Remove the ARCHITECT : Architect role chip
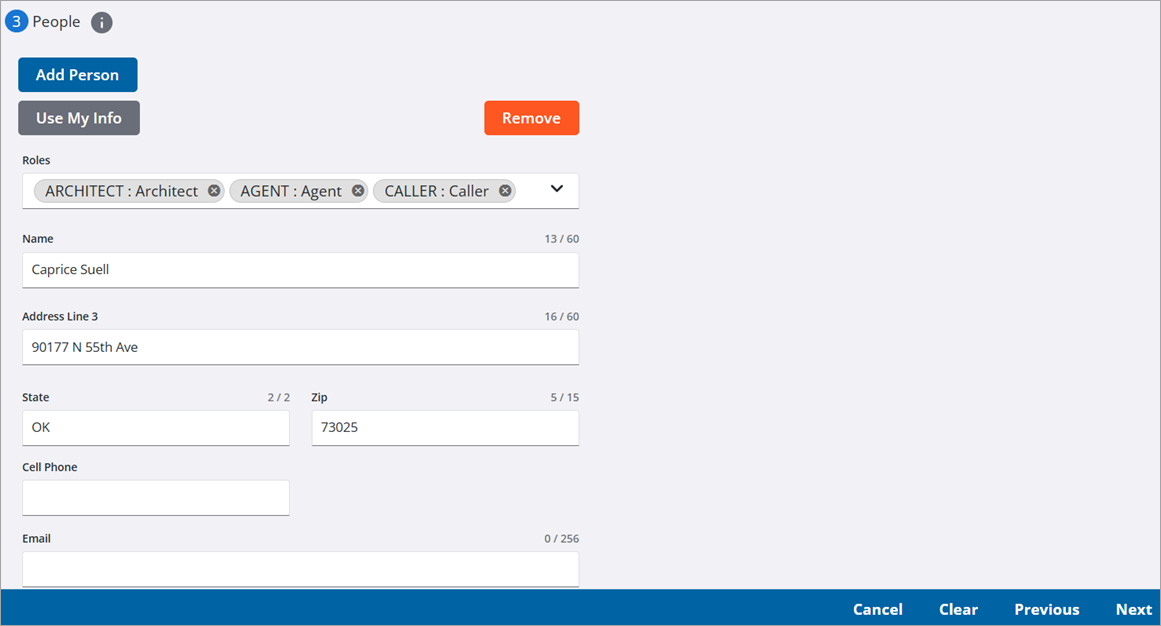The width and height of the screenshot is (1161, 626). 214,191
